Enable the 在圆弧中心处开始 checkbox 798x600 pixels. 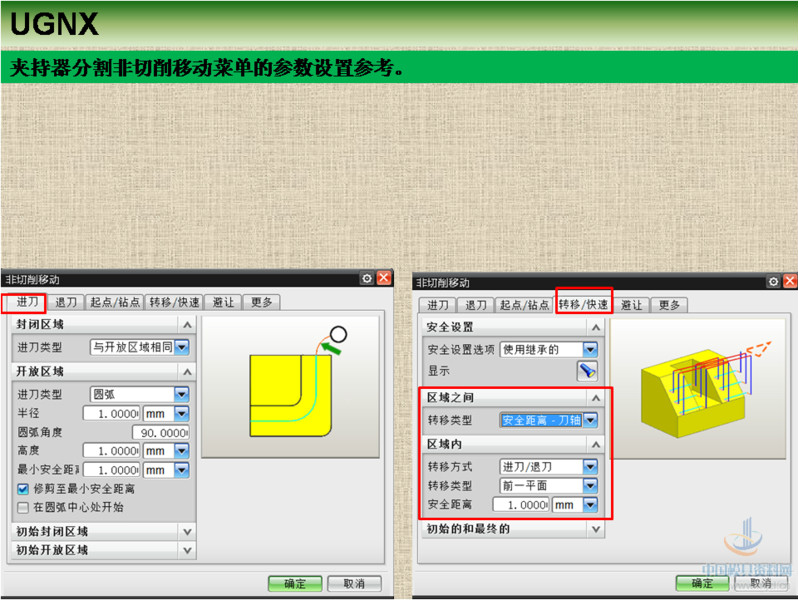(x=23, y=507)
